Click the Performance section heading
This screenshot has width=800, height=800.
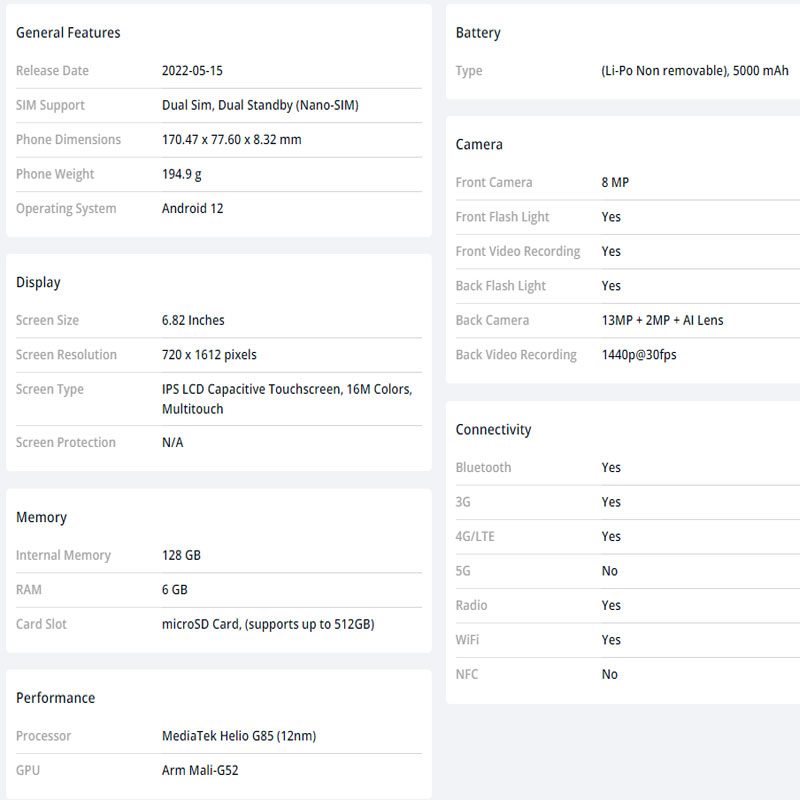click(55, 697)
